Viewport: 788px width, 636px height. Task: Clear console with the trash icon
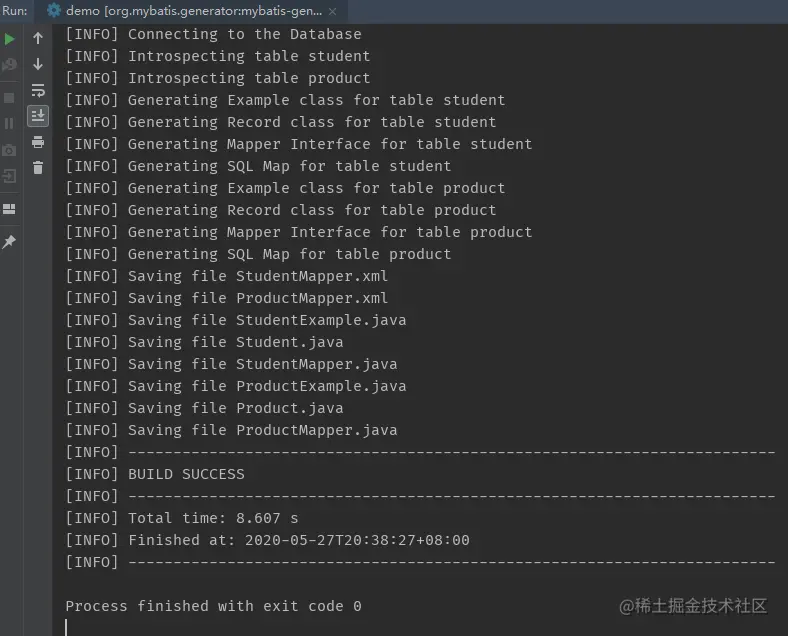click(38, 168)
